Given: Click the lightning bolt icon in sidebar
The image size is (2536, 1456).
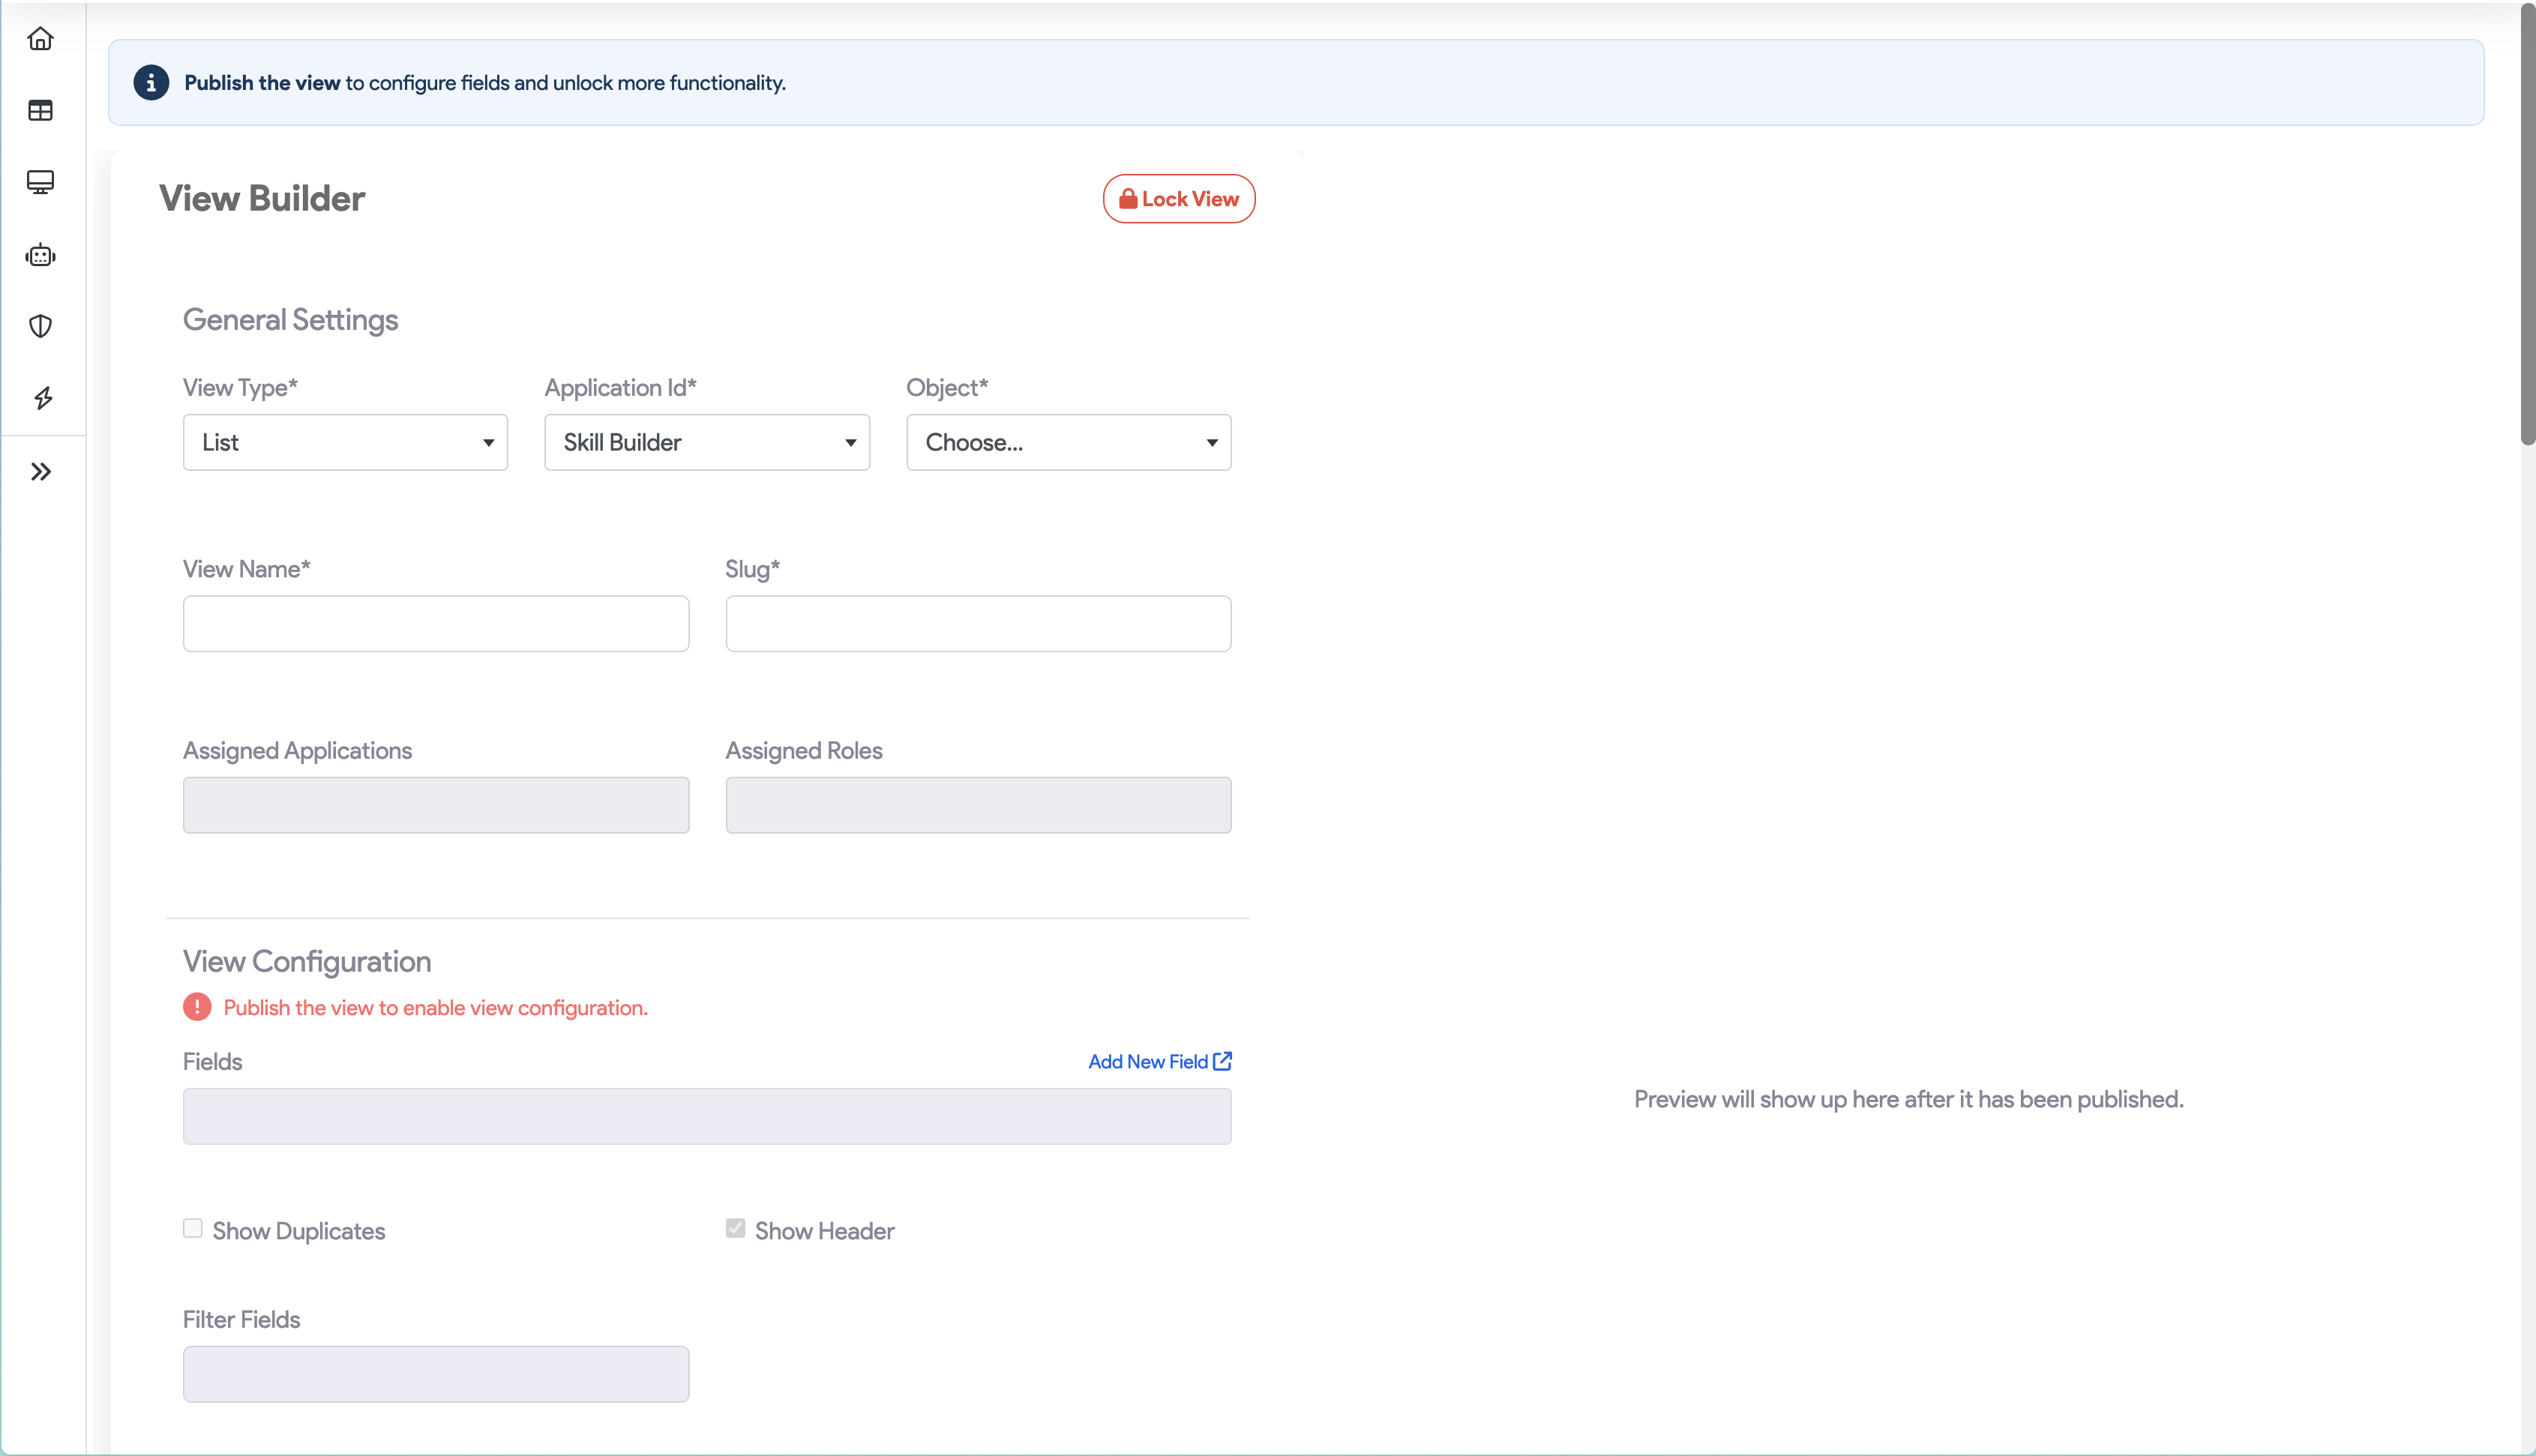Looking at the screenshot, I should pos(41,398).
